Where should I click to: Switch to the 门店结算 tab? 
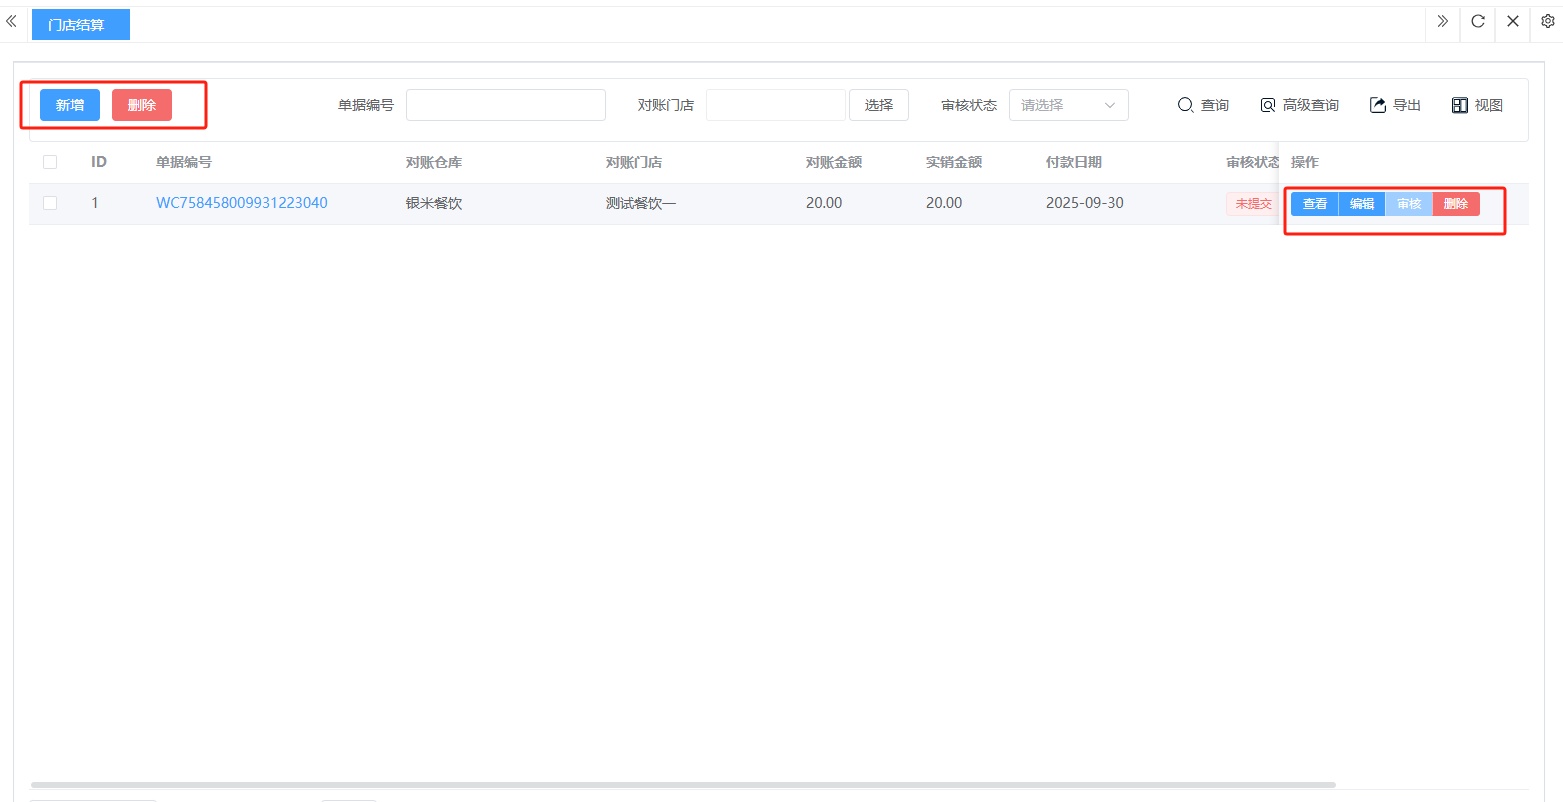(80, 24)
